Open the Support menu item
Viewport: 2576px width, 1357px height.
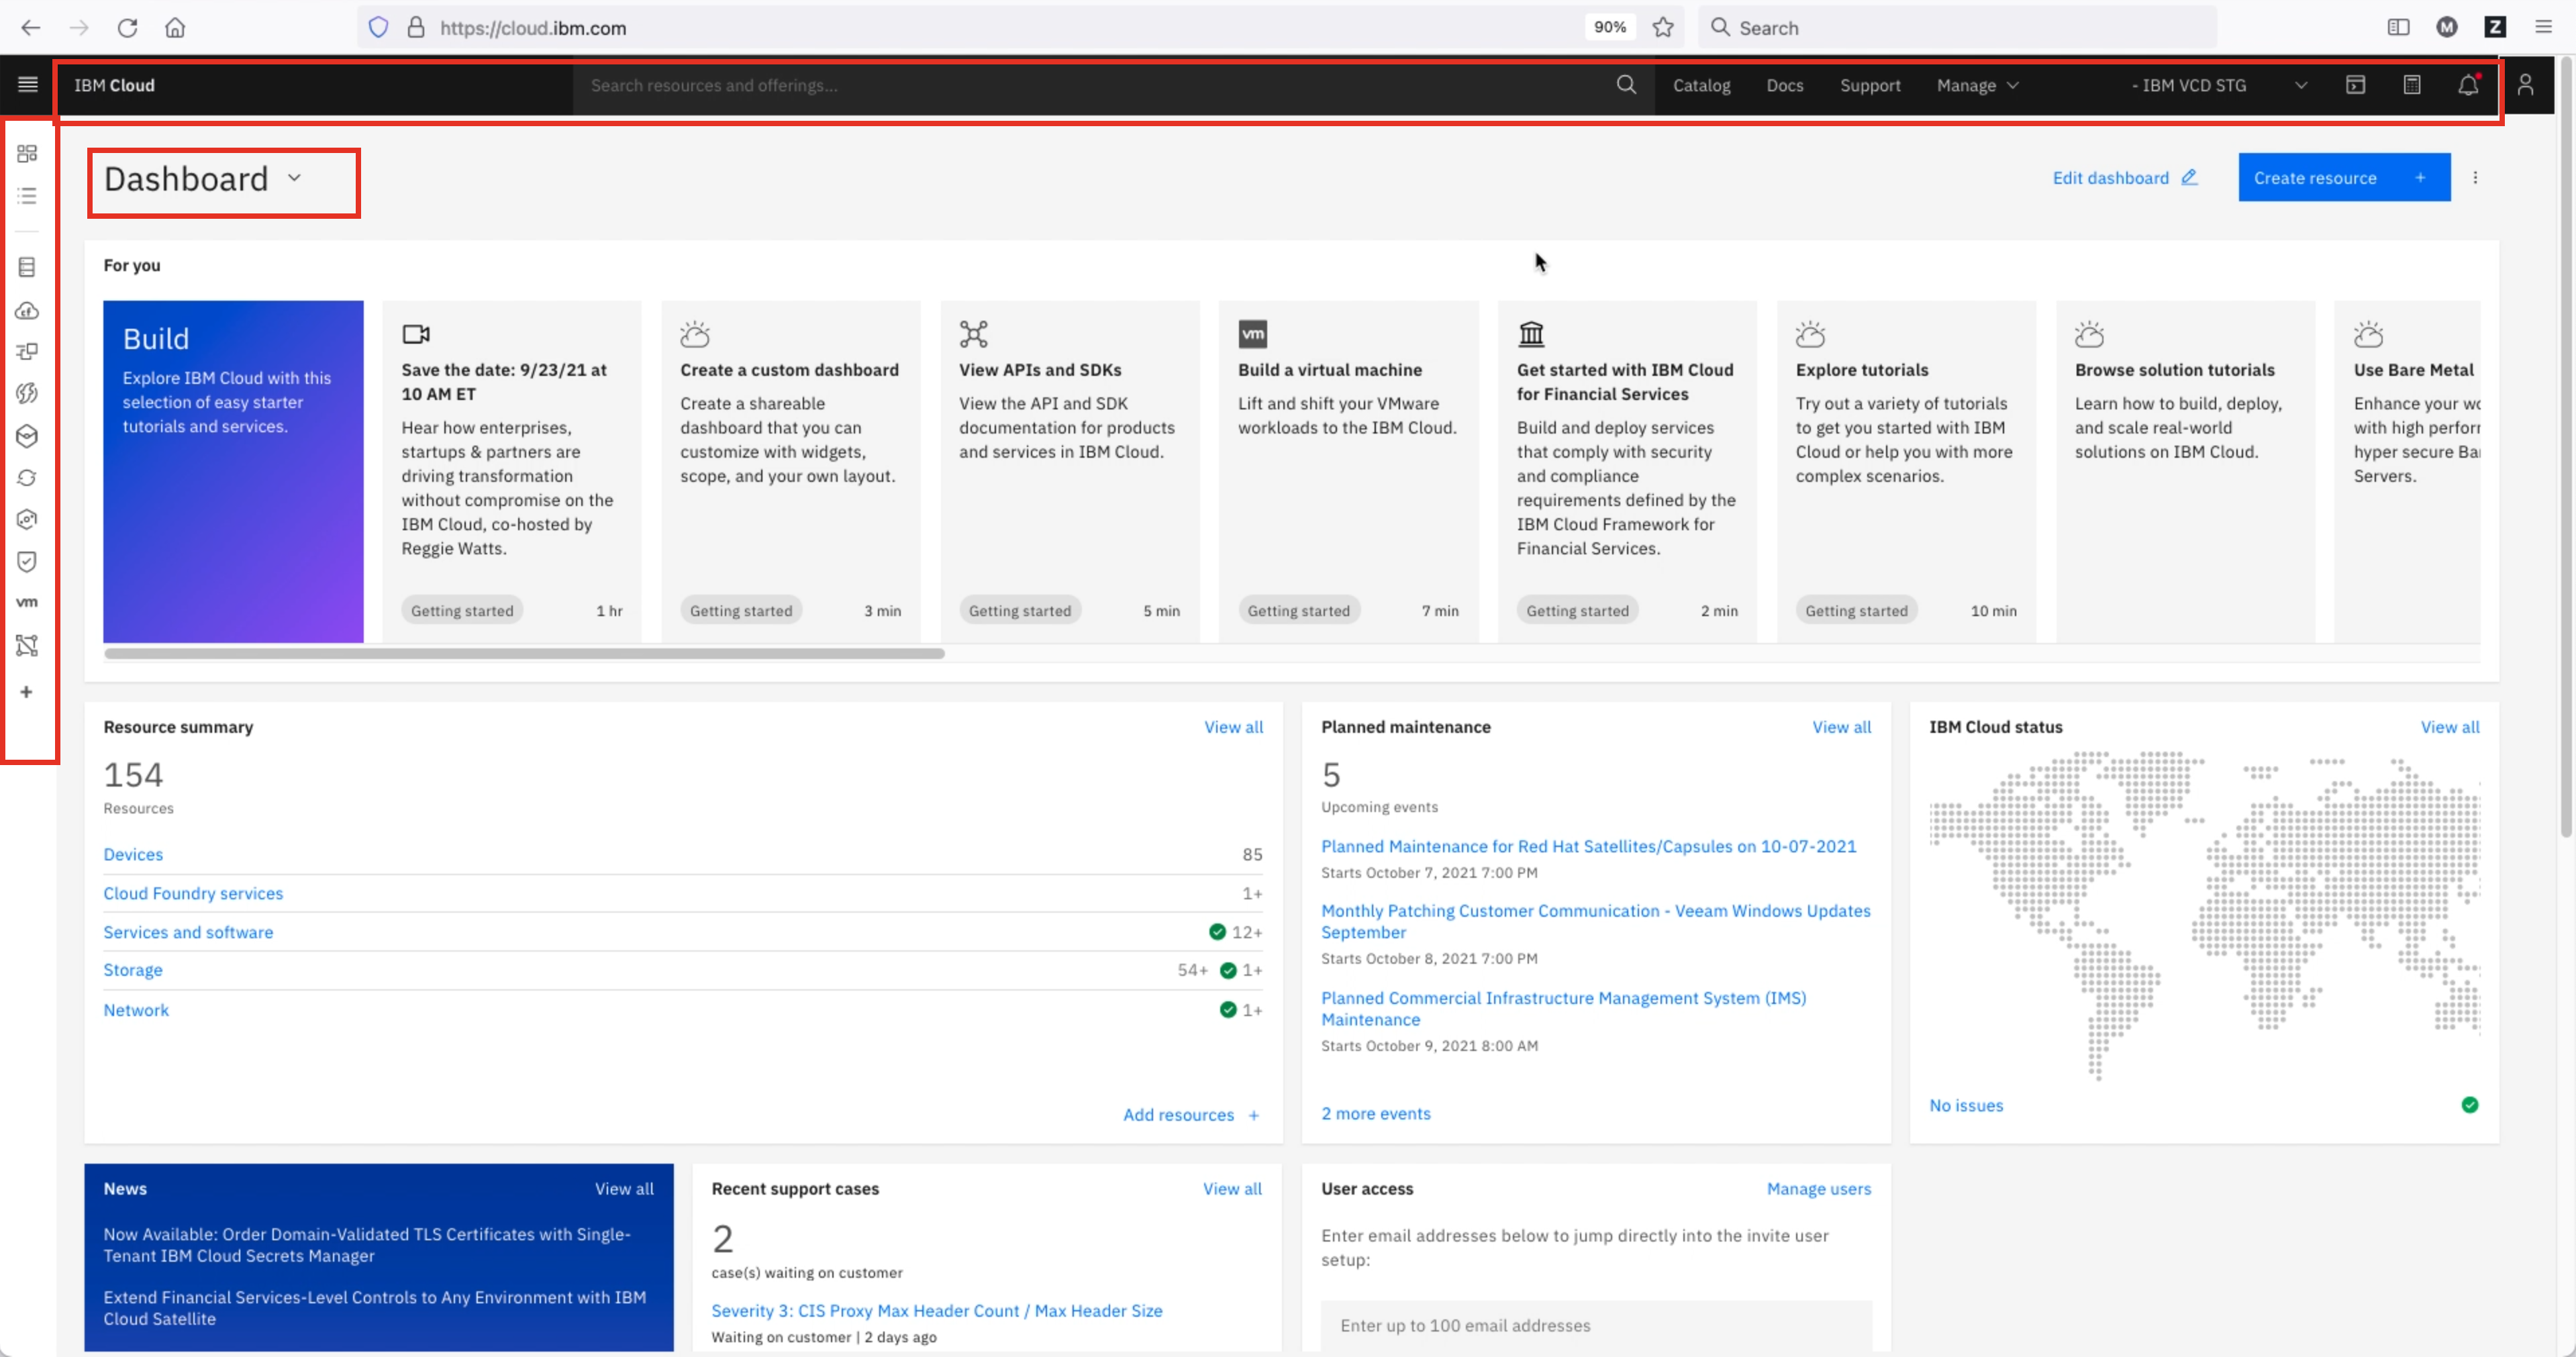[x=1869, y=85]
